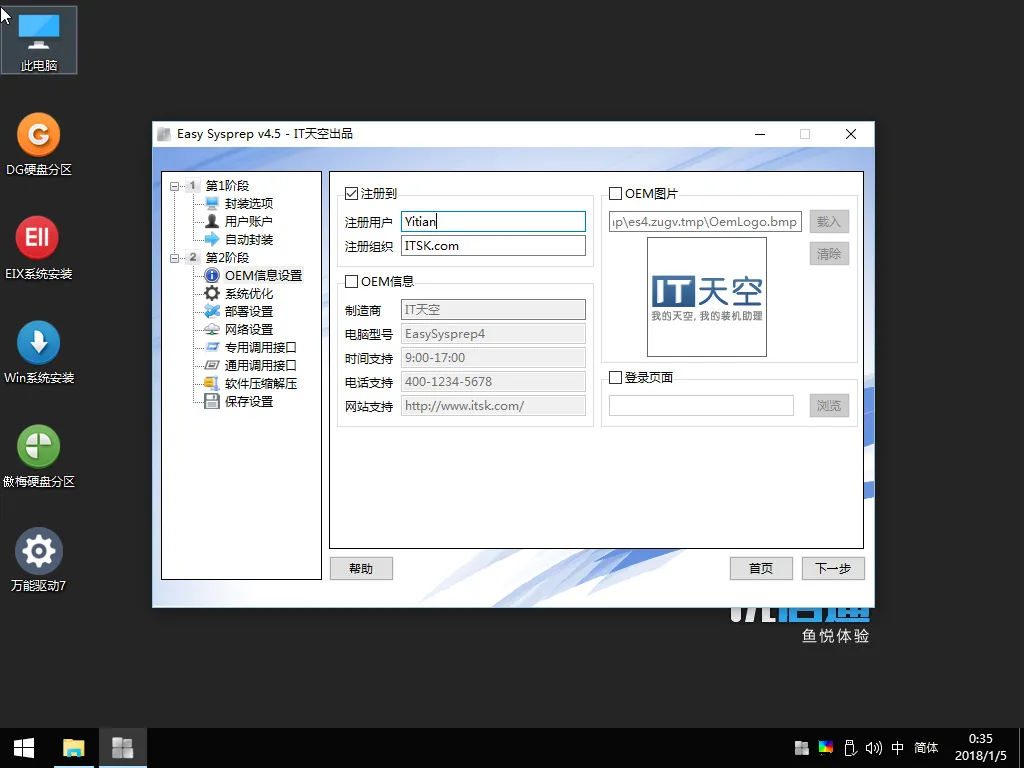Click the USB safely-remove tray icon

pyautogui.click(x=850, y=748)
